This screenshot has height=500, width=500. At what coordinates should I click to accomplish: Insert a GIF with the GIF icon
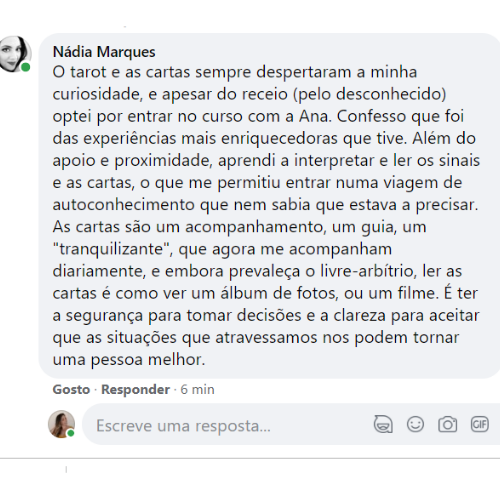480,424
